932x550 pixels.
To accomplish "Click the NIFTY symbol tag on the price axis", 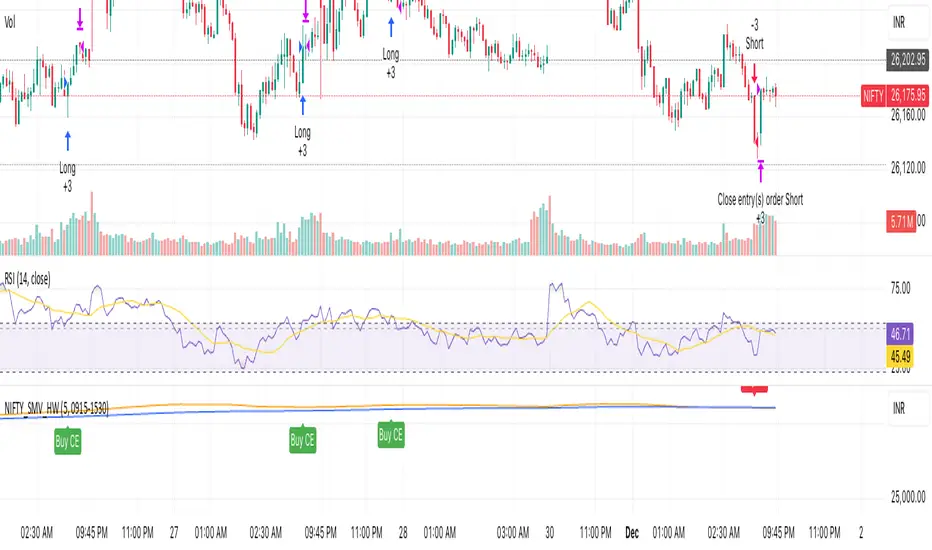I will tap(873, 95).
